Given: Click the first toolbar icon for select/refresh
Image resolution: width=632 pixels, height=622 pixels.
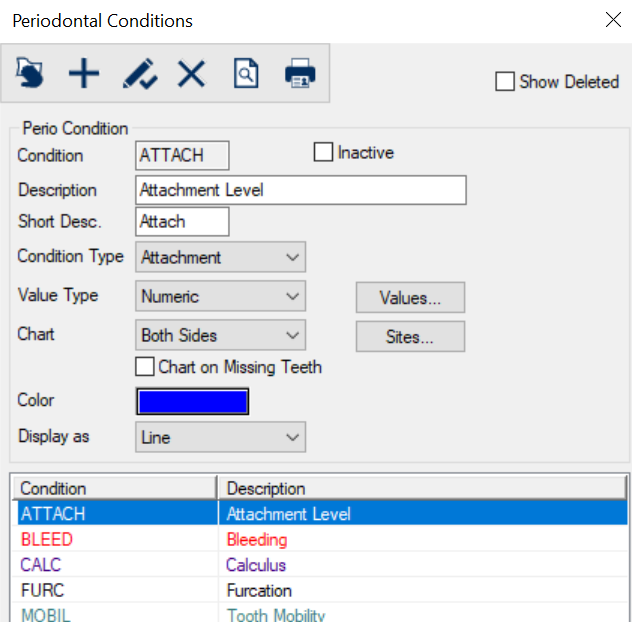Looking at the screenshot, I should (31, 73).
